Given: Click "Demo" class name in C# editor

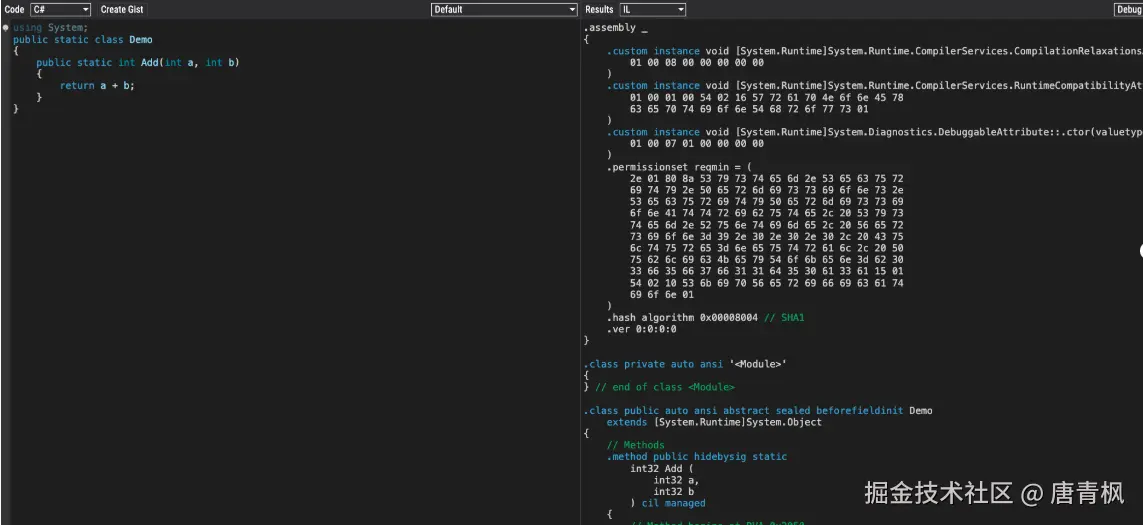Looking at the screenshot, I should (x=141, y=40).
